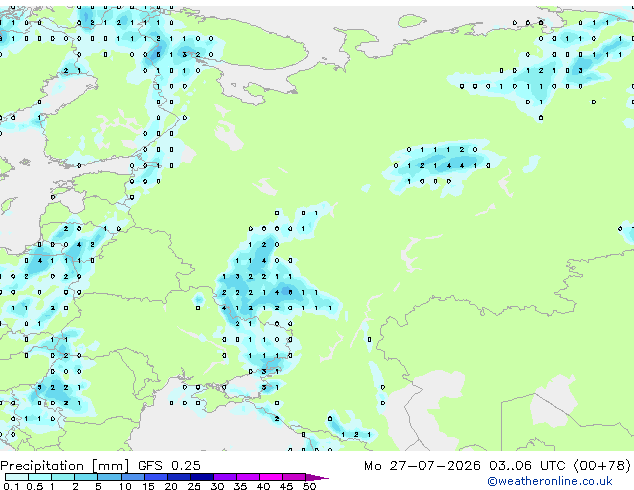Click the above-50 arrow tip of legend

pos(317,477)
